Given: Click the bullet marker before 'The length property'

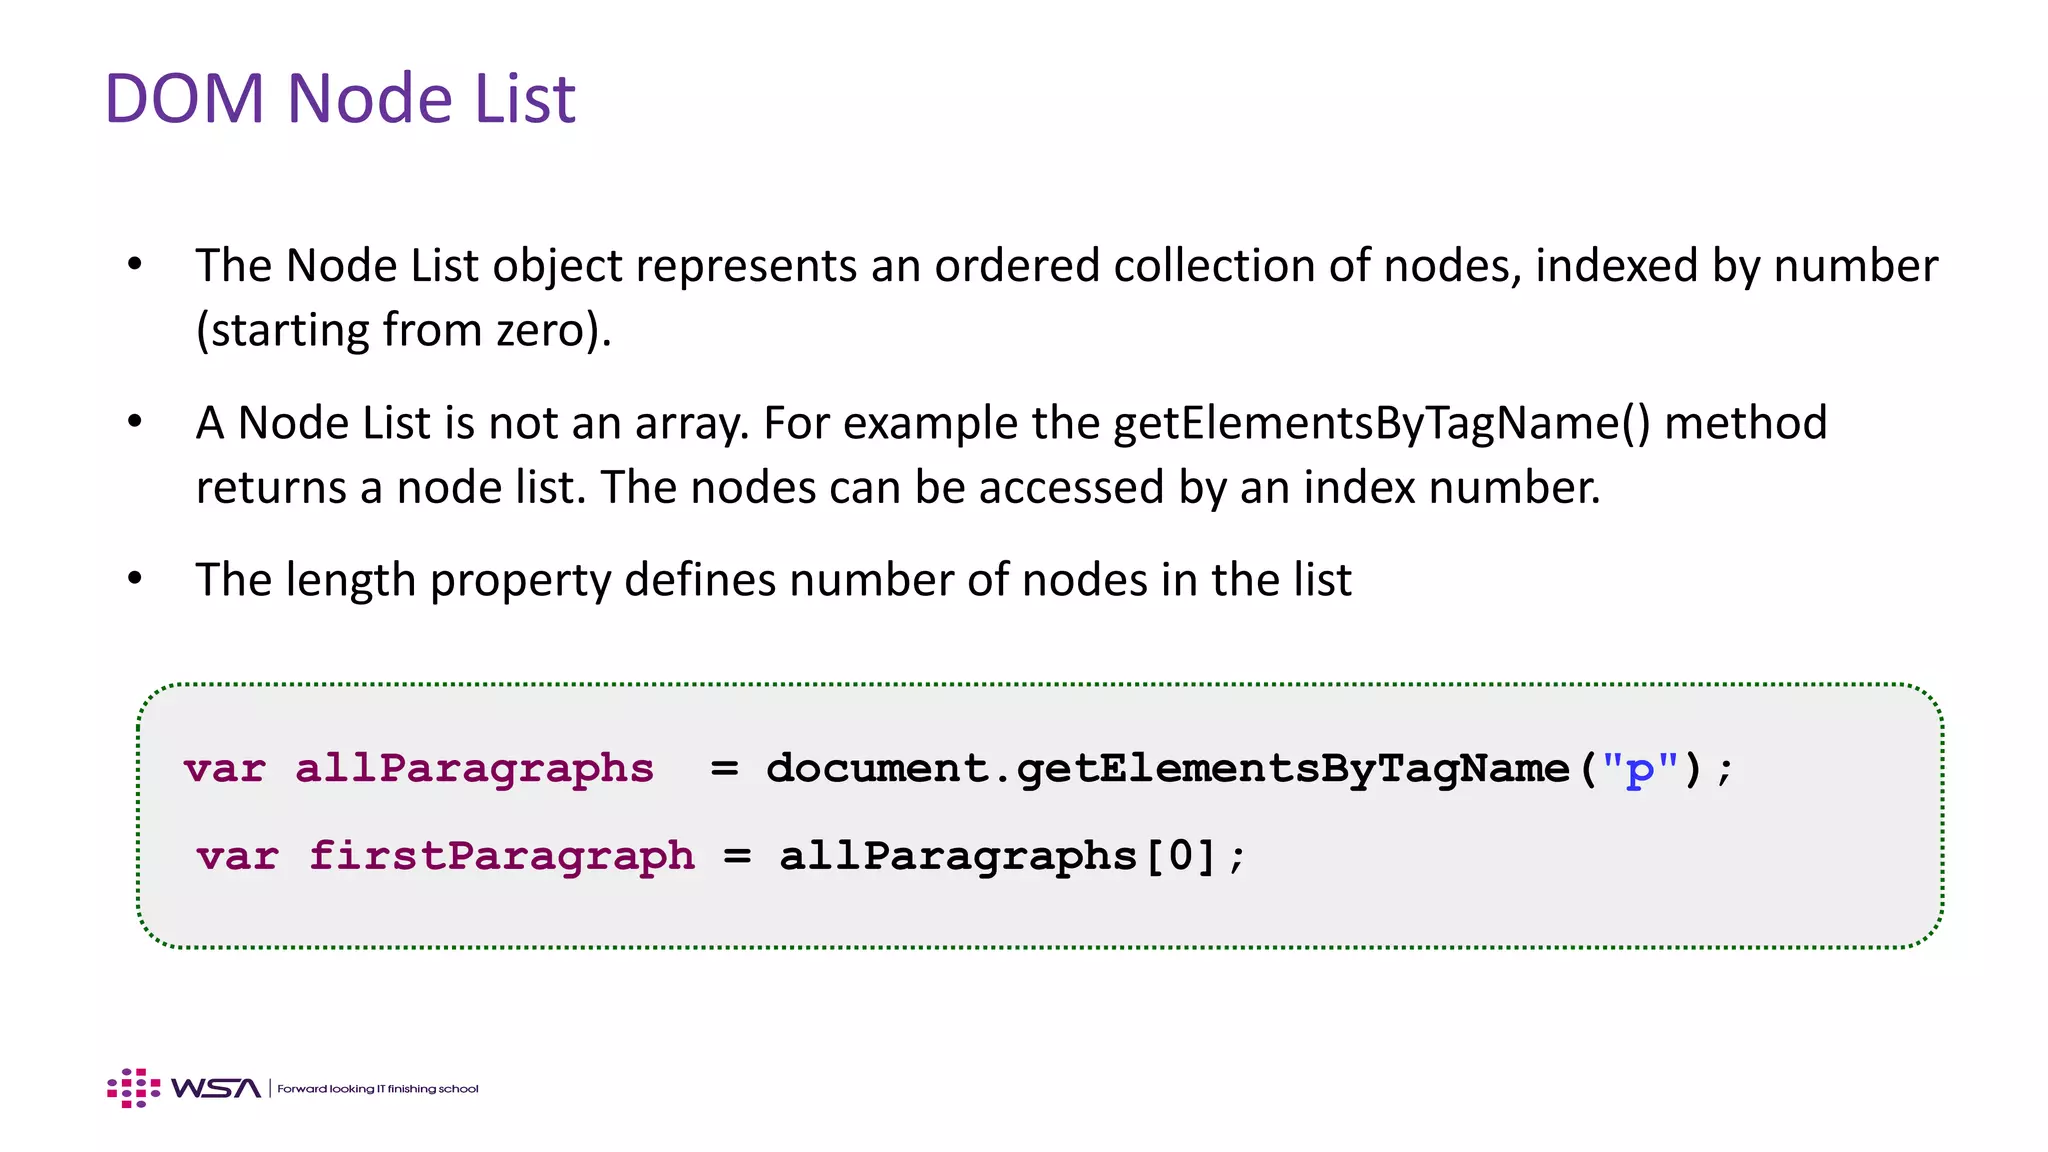Looking at the screenshot, I should [135, 579].
